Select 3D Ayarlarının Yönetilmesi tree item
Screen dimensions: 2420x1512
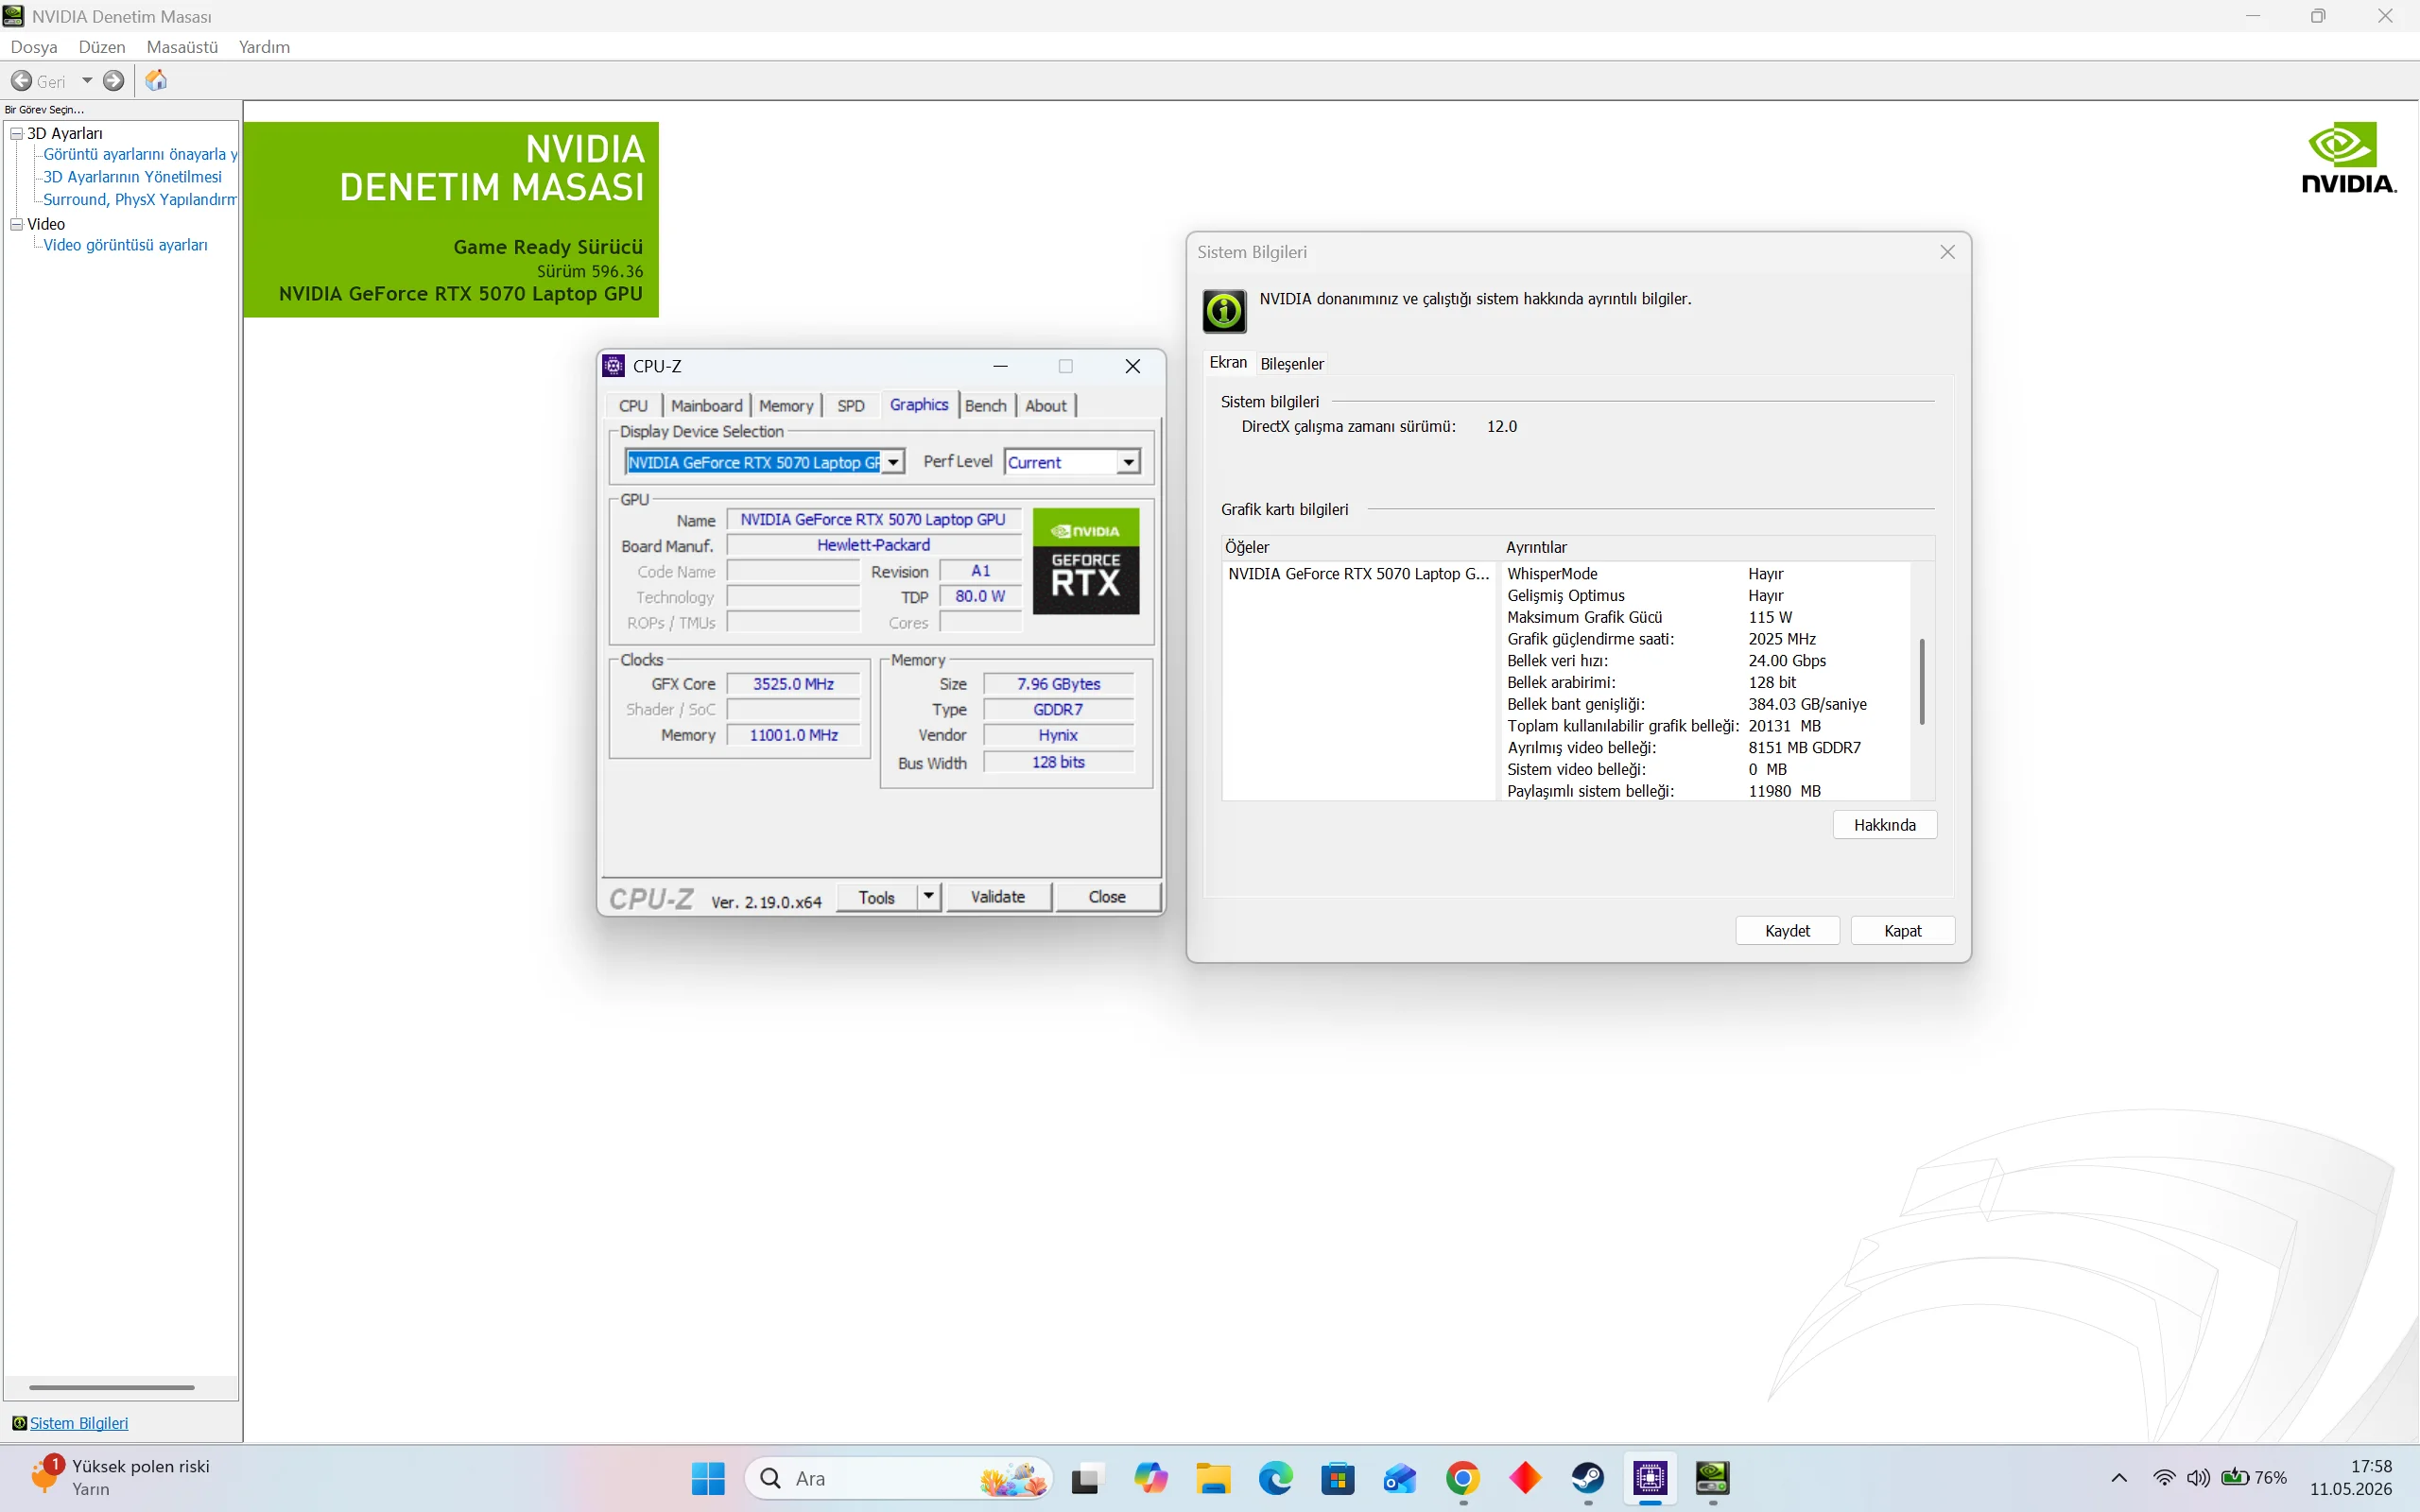tap(132, 177)
